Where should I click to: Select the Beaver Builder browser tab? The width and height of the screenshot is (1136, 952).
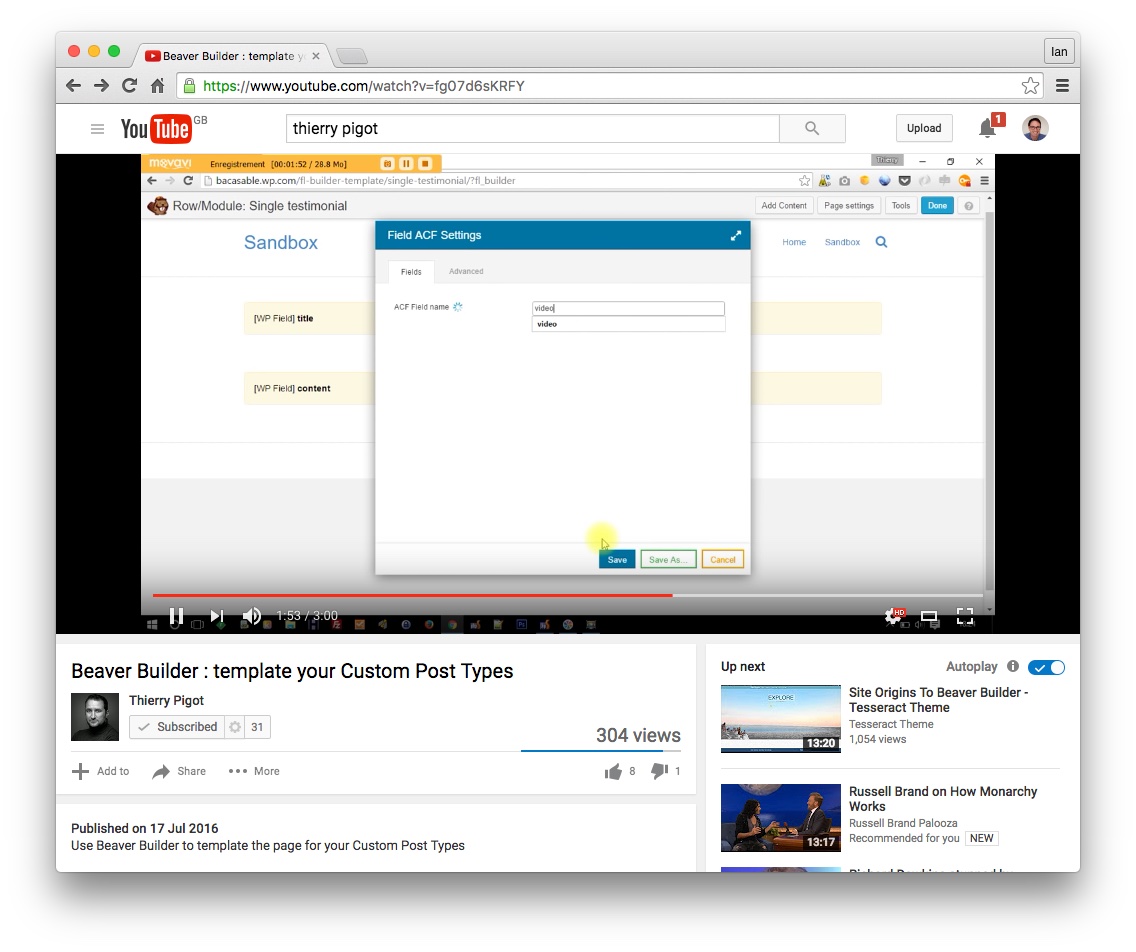tap(232, 56)
